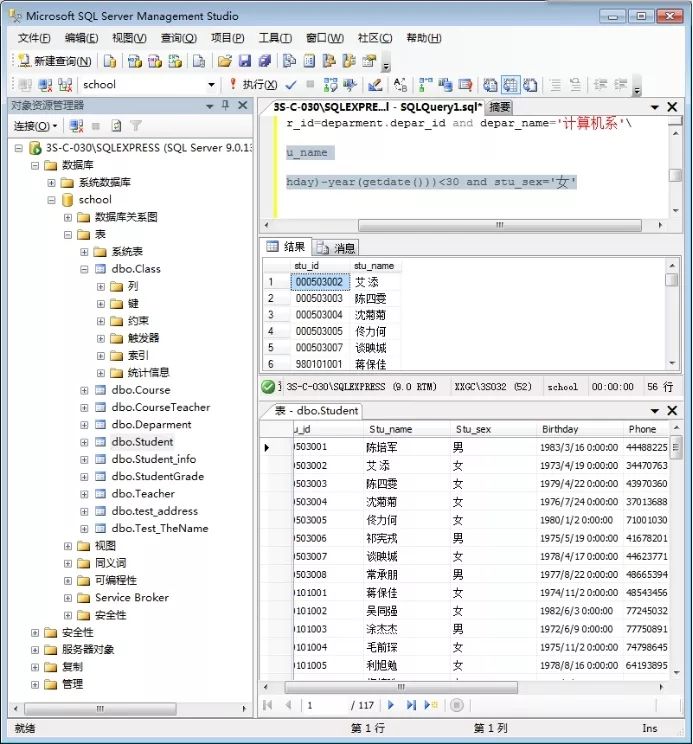The image size is (693, 744).
Task: Click the Cancel executing query stop icon
Action: click(310, 85)
